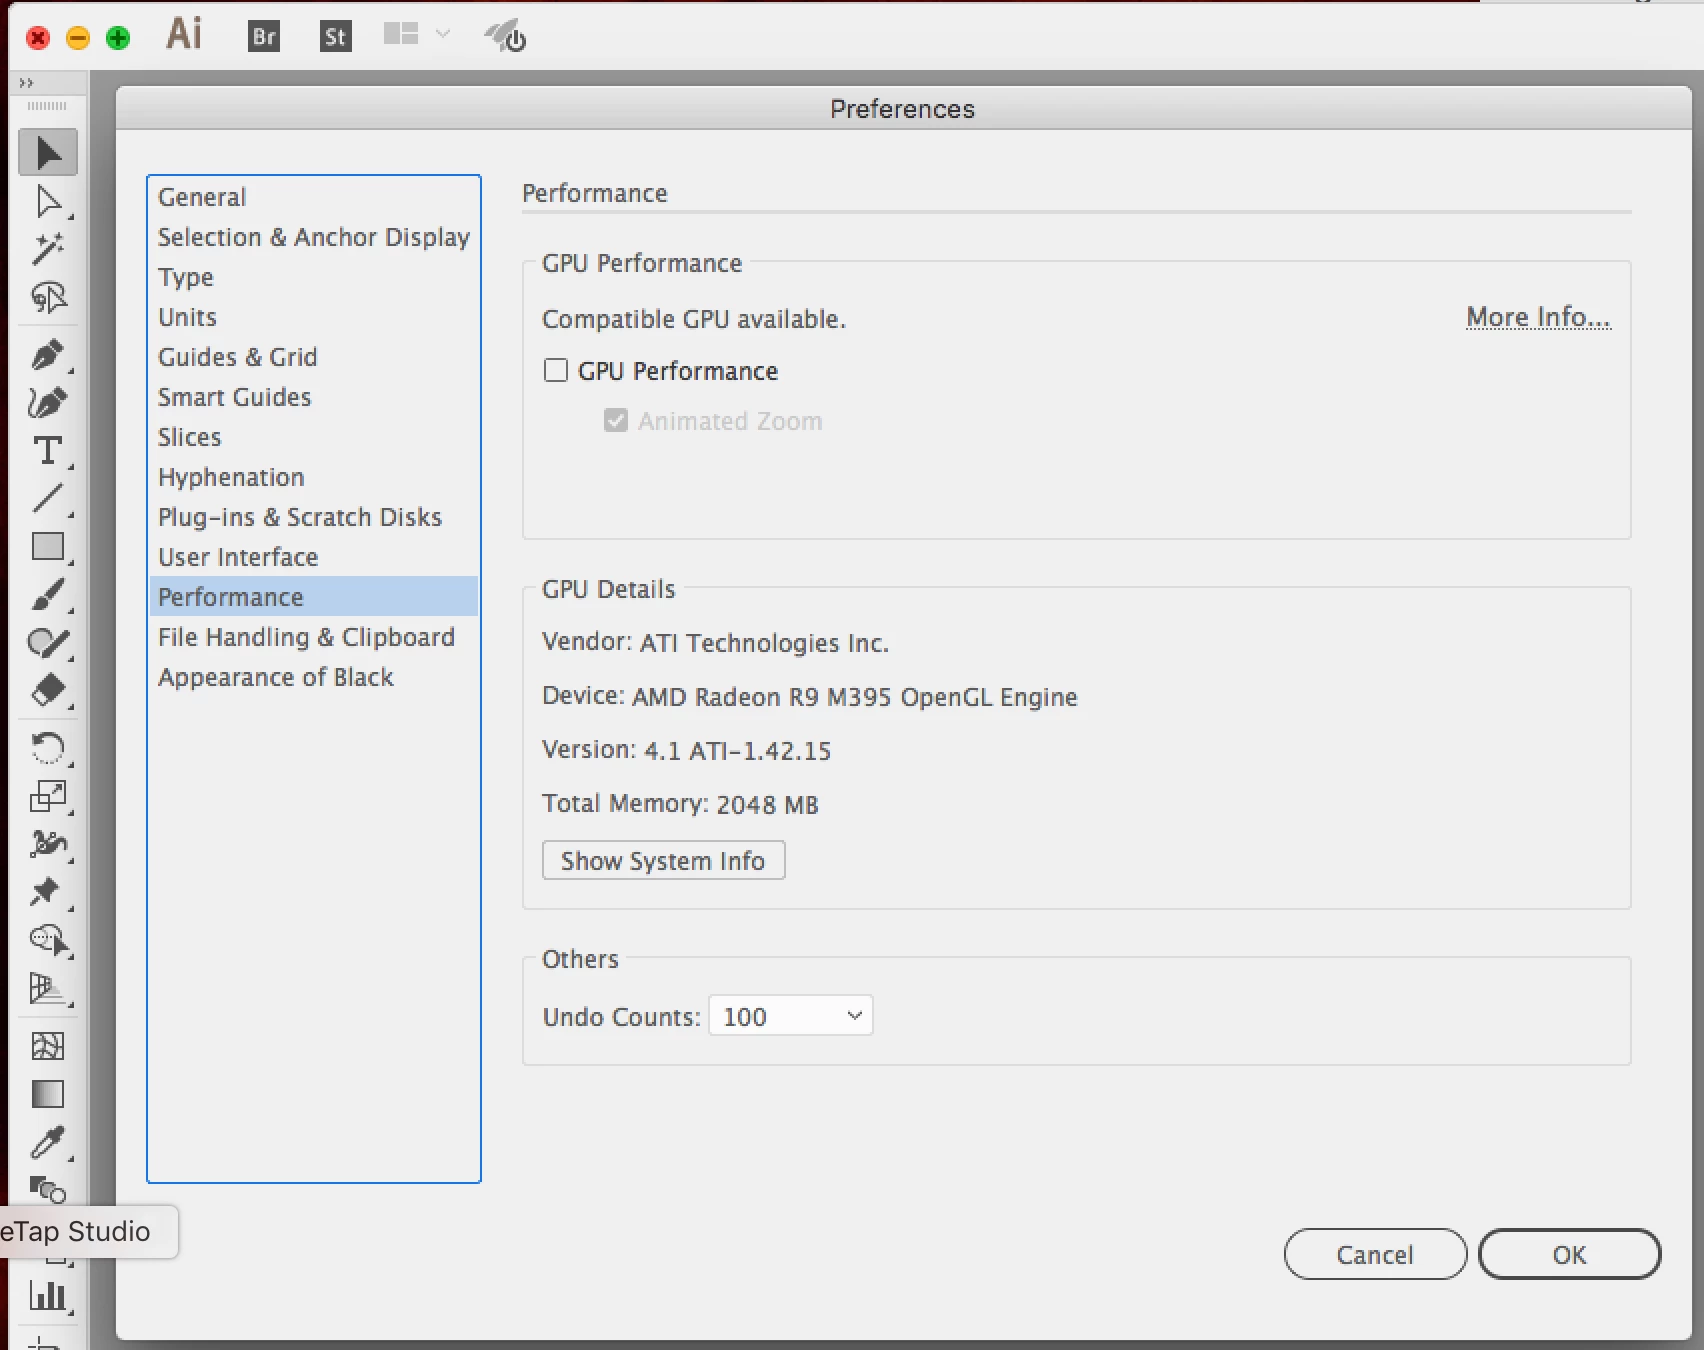Open the Type preferences section
Screen dimensions: 1704x1350
coord(314,277)
